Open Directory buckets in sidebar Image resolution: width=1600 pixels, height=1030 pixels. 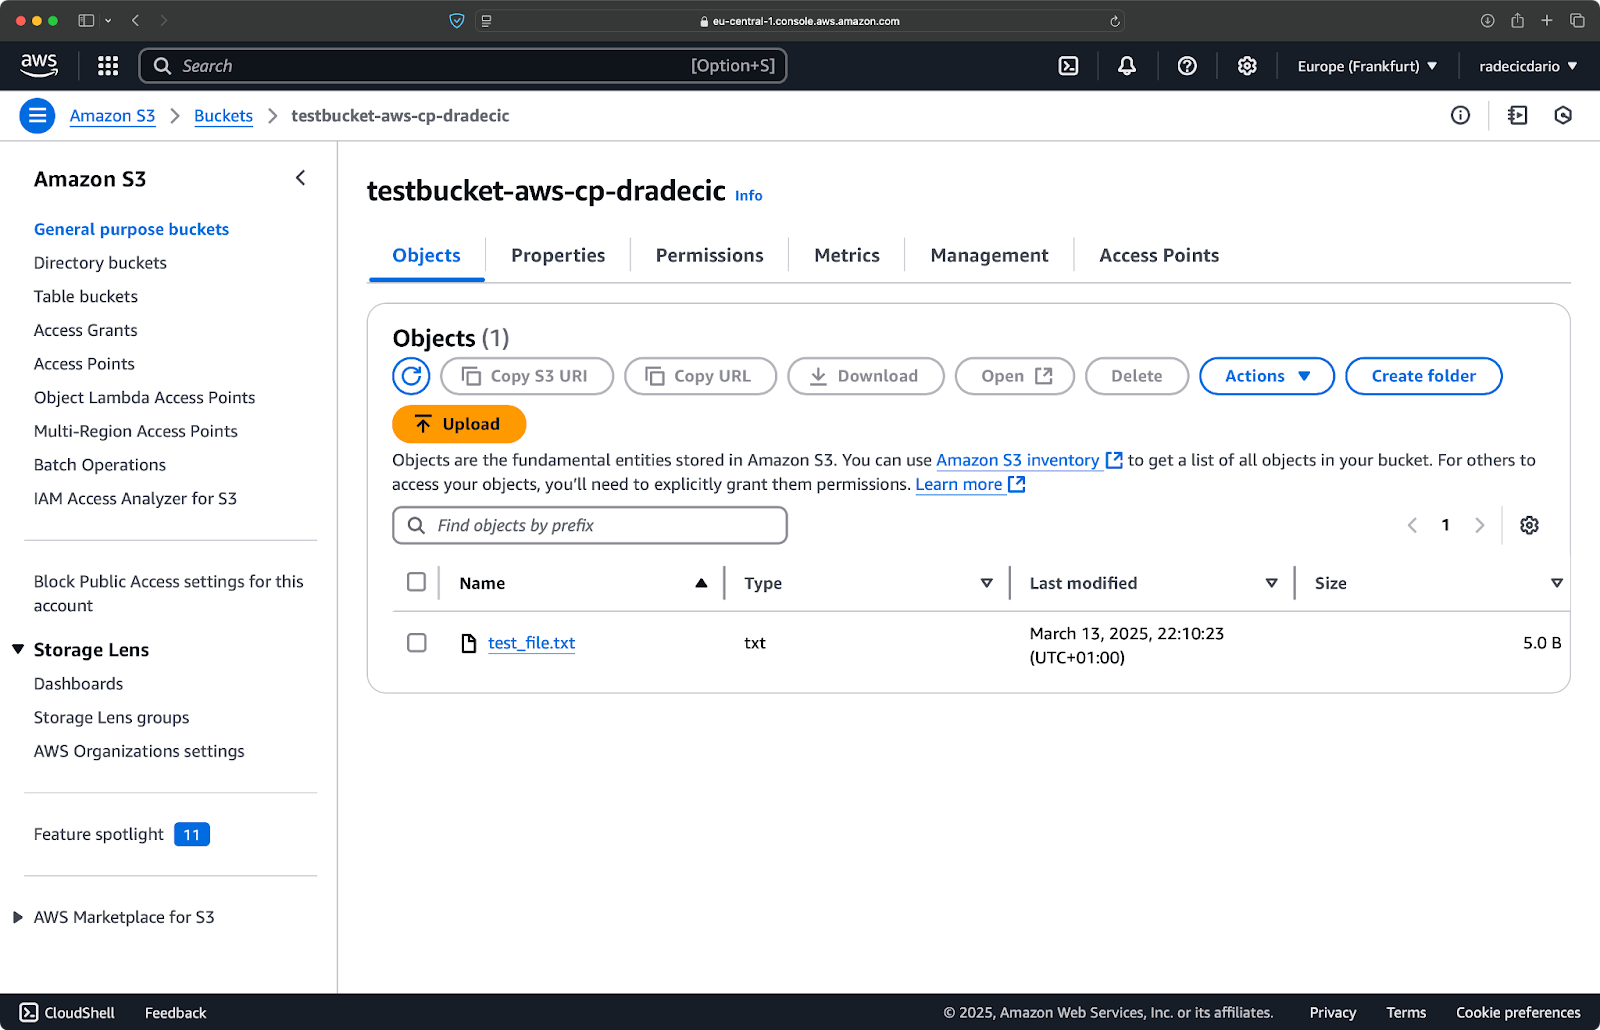[x=100, y=263]
